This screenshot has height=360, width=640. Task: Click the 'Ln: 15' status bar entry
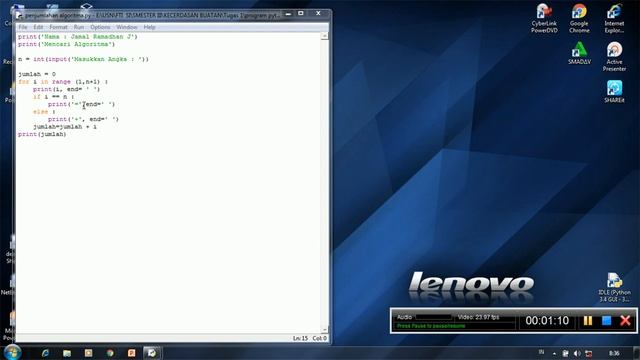coord(300,338)
